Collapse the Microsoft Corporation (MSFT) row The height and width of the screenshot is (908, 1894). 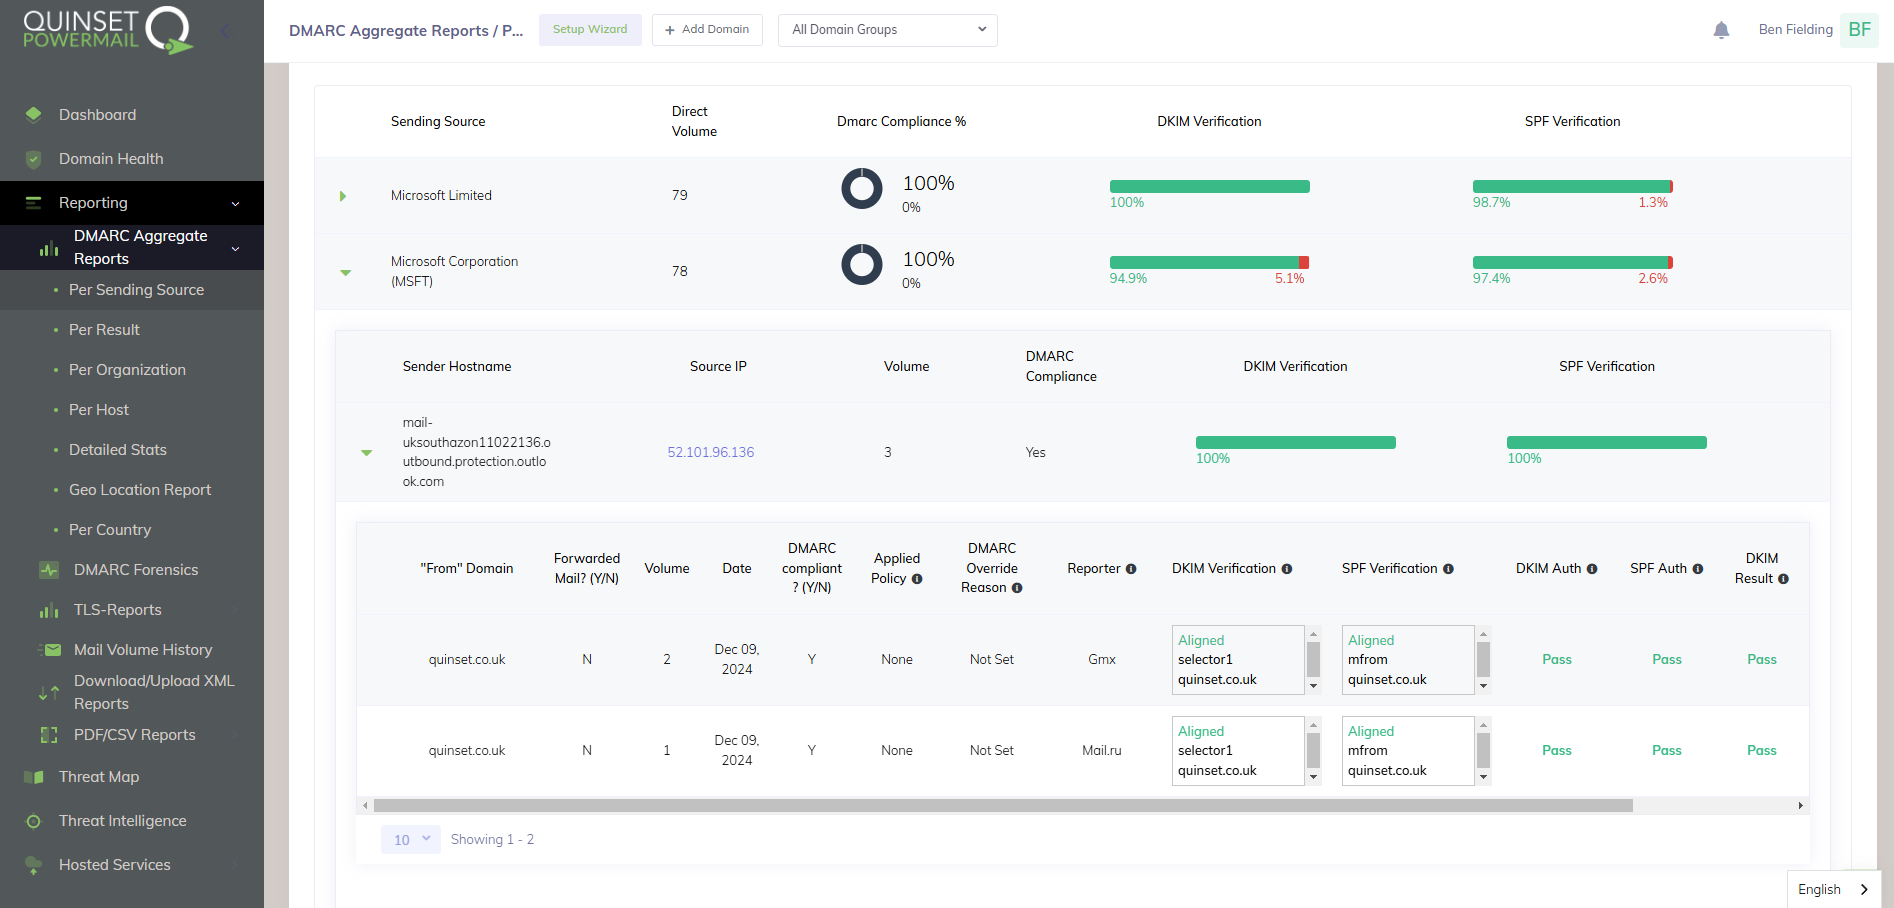coord(346,272)
